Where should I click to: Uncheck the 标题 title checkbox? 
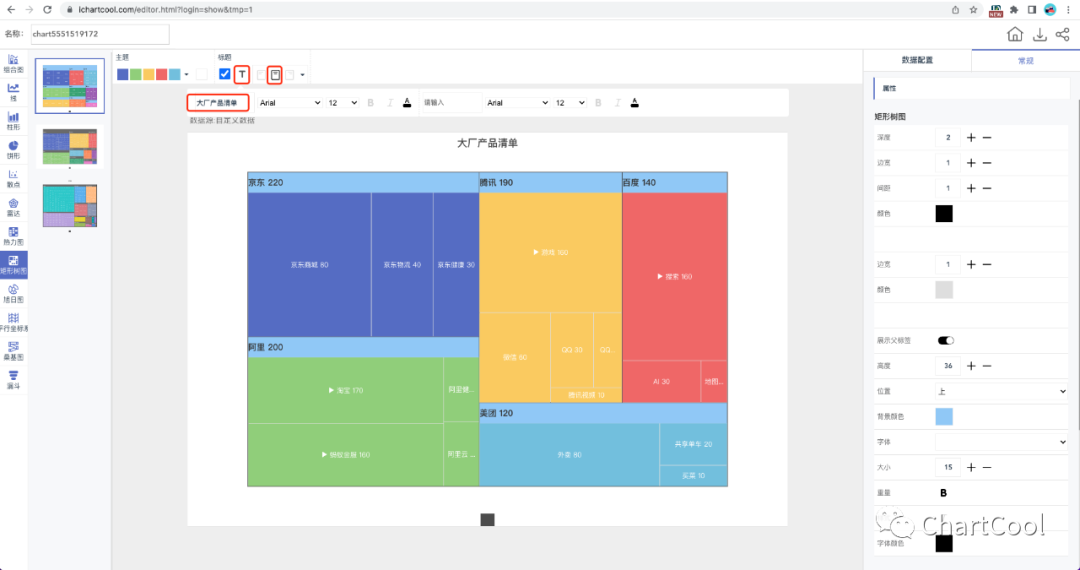point(225,74)
